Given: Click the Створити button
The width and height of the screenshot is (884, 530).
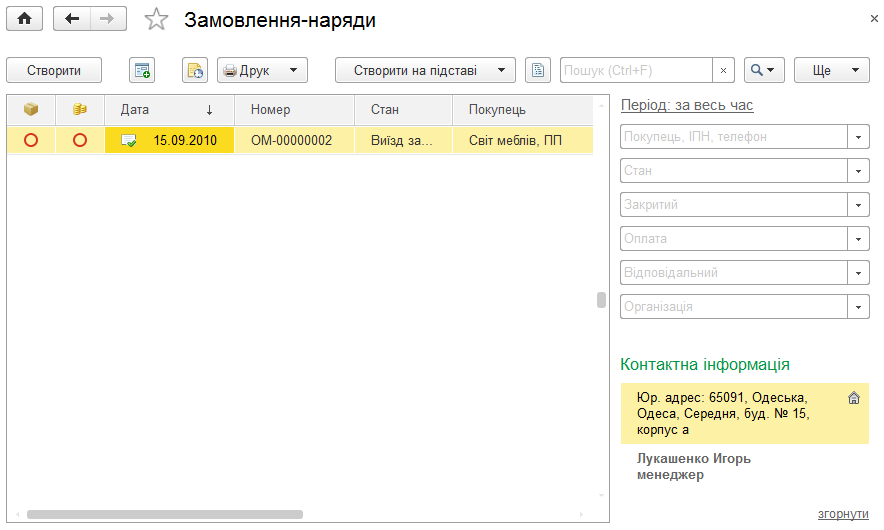Looking at the screenshot, I should (54, 70).
